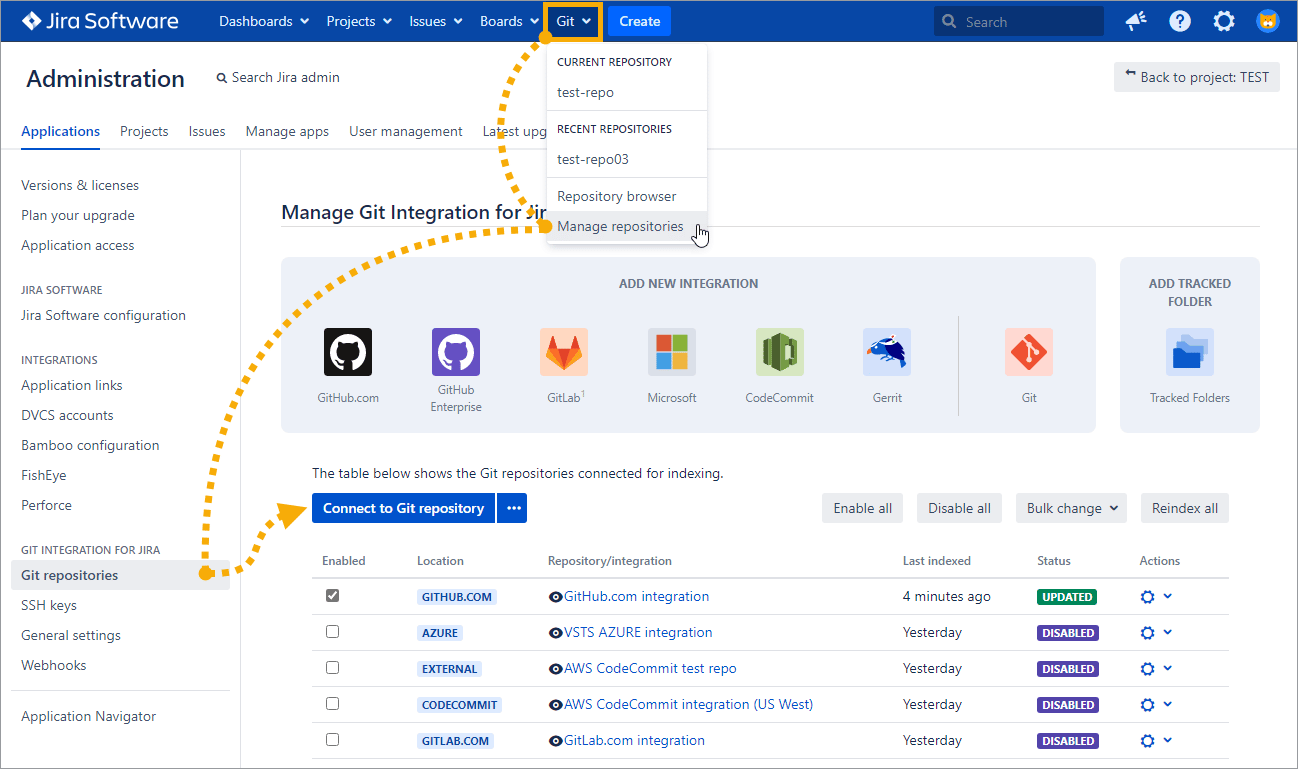Choose the Microsoft integration icon
This screenshot has height=769, width=1298.
pyautogui.click(x=672, y=352)
